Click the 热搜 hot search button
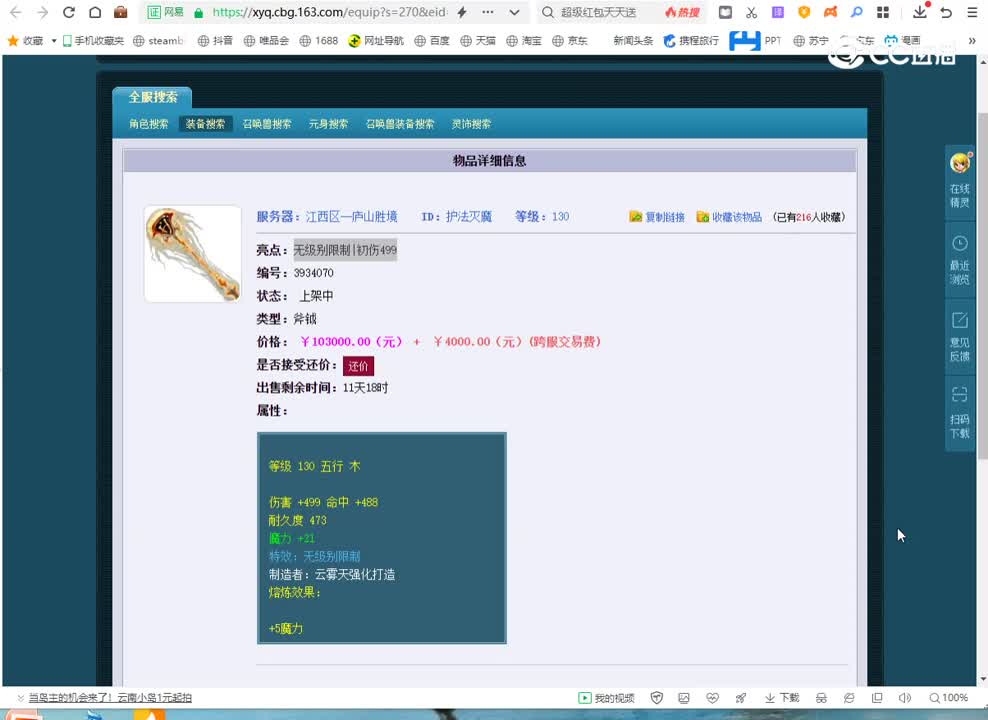 [x=682, y=12]
